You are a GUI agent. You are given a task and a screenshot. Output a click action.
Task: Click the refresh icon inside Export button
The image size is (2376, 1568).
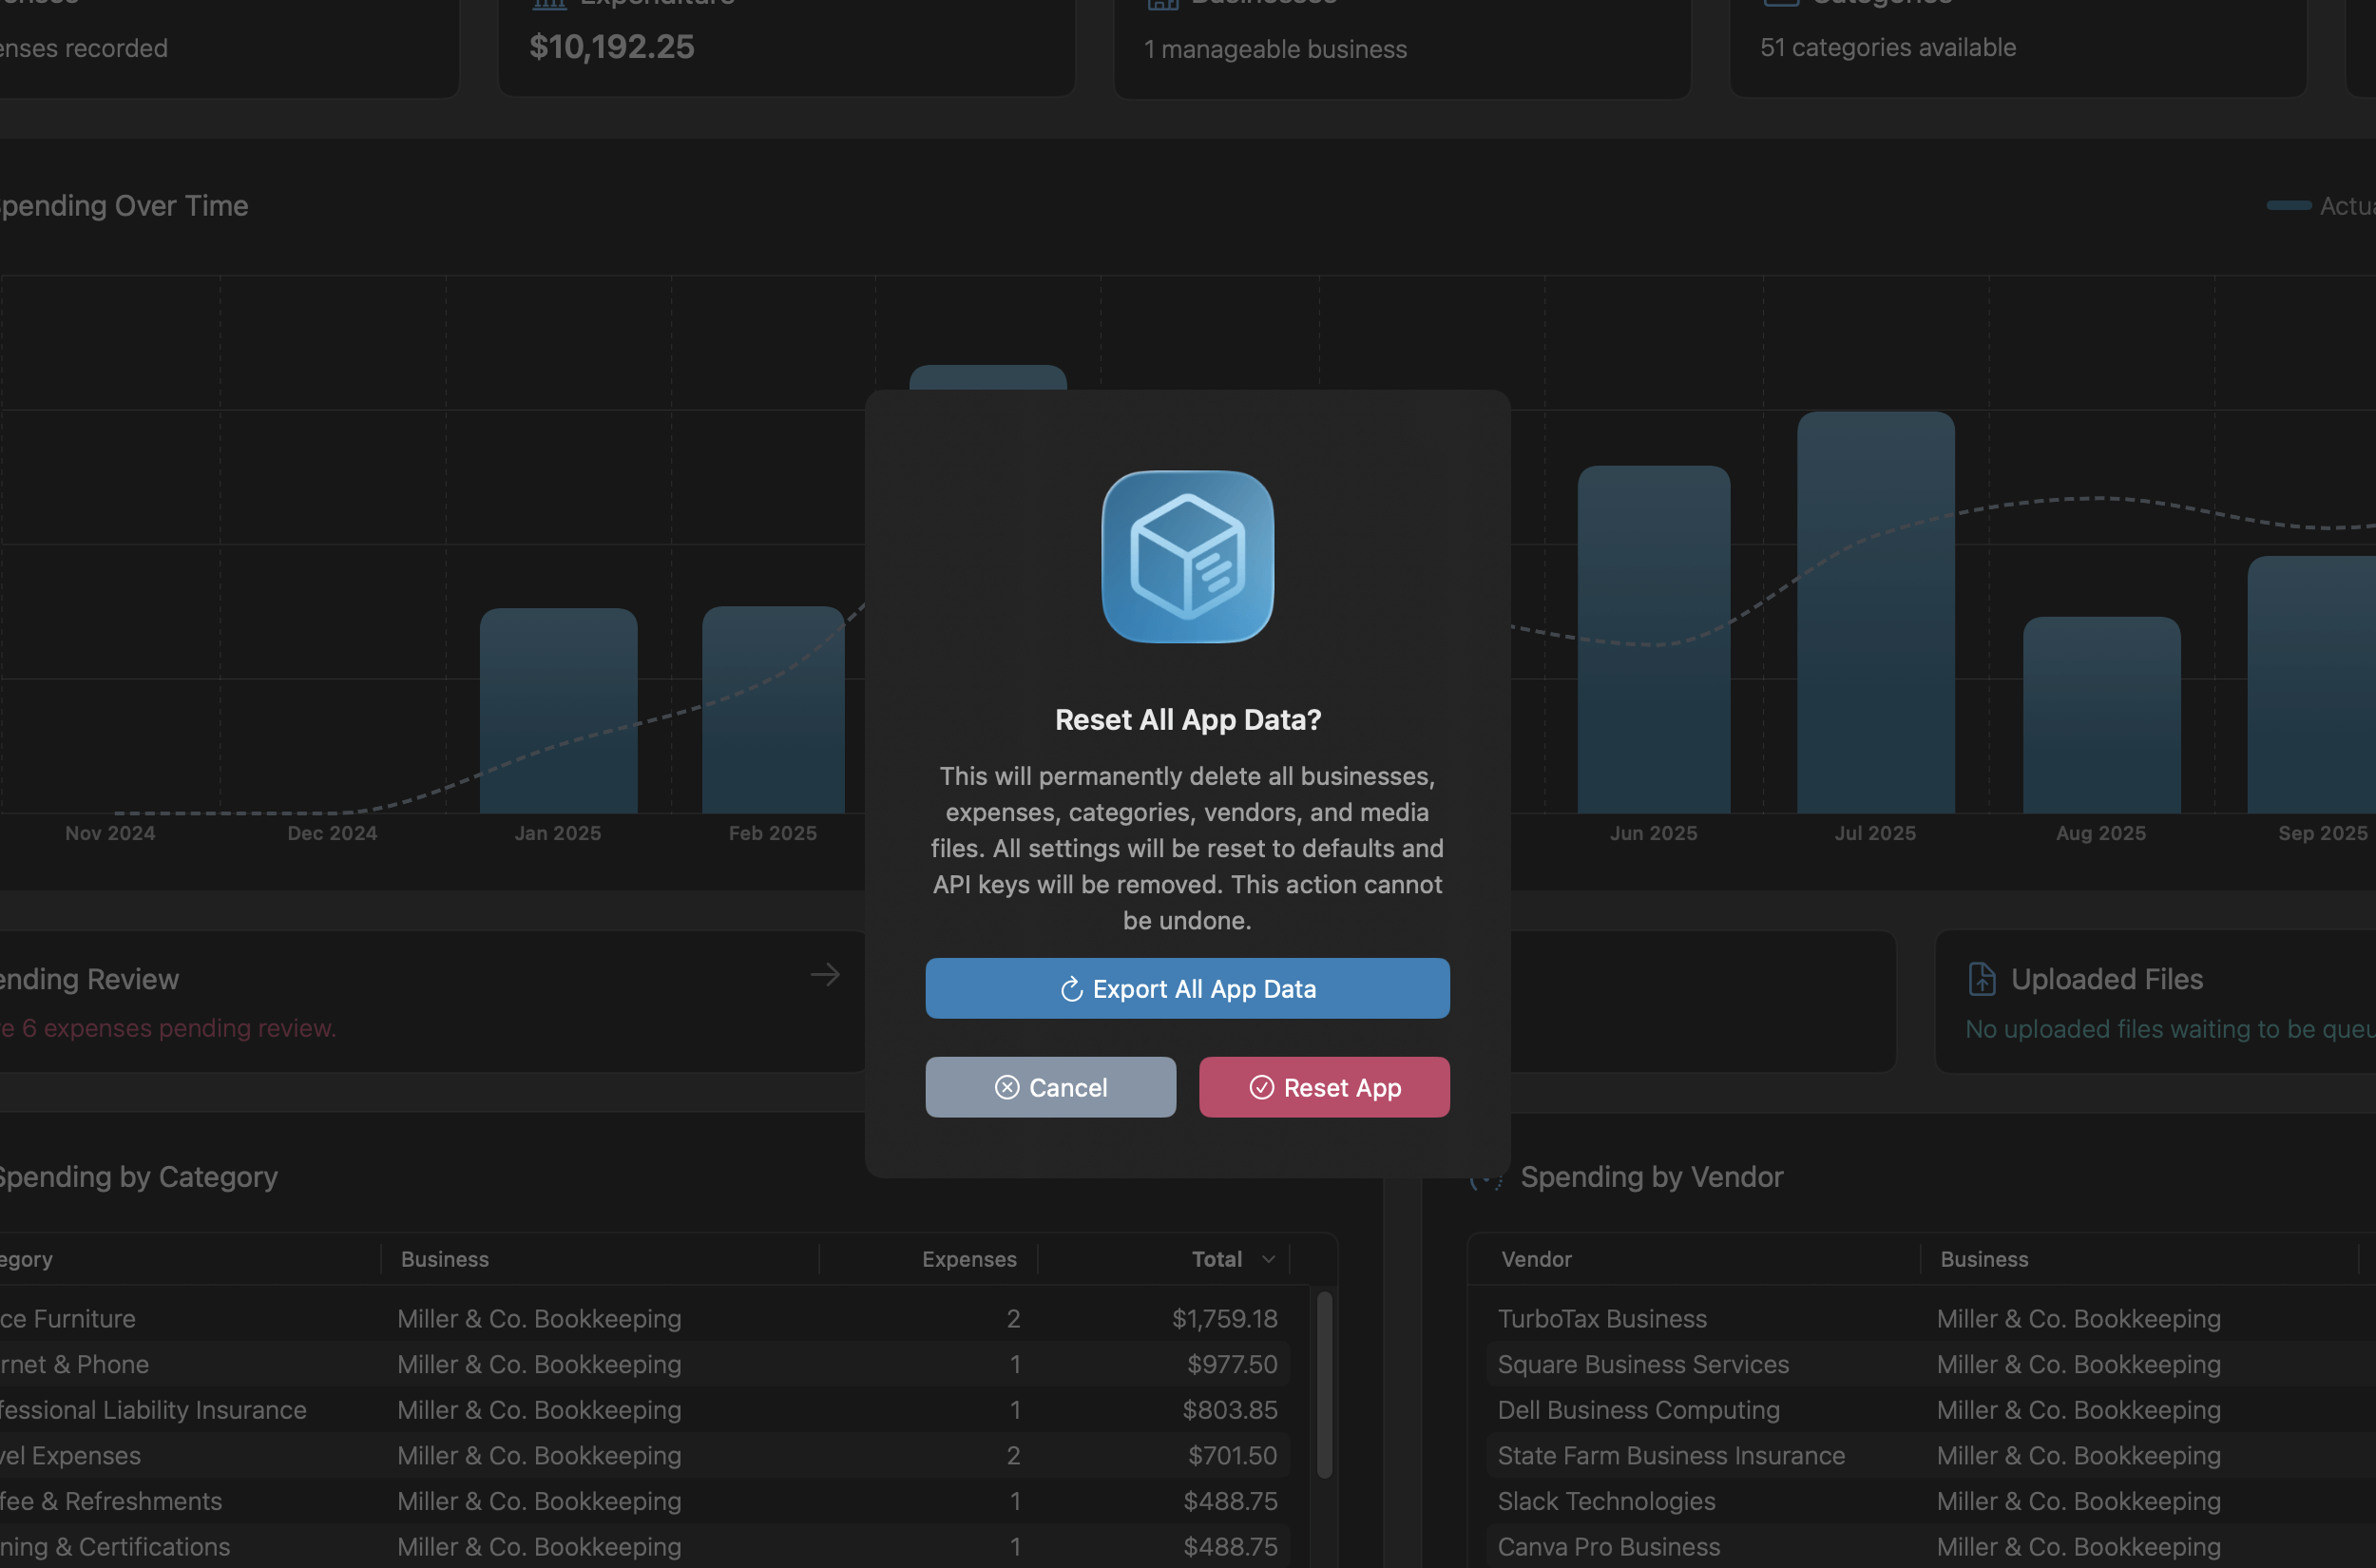coord(1071,988)
